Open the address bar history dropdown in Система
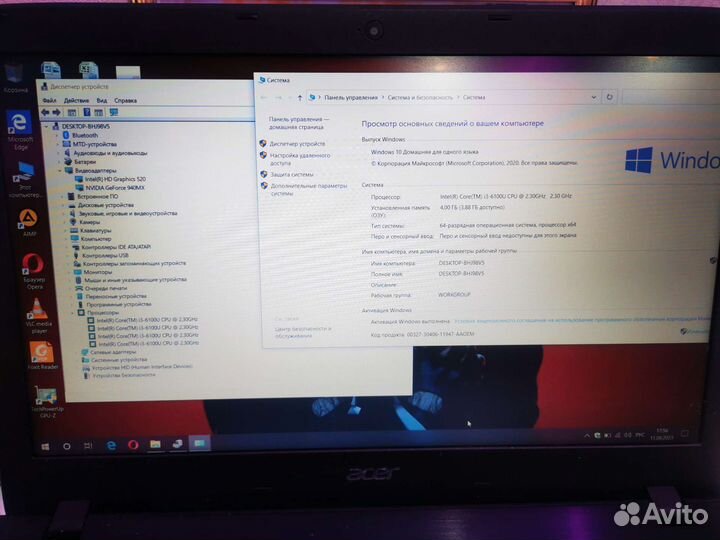This screenshot has height=540, width=720. tap(593, 97)
